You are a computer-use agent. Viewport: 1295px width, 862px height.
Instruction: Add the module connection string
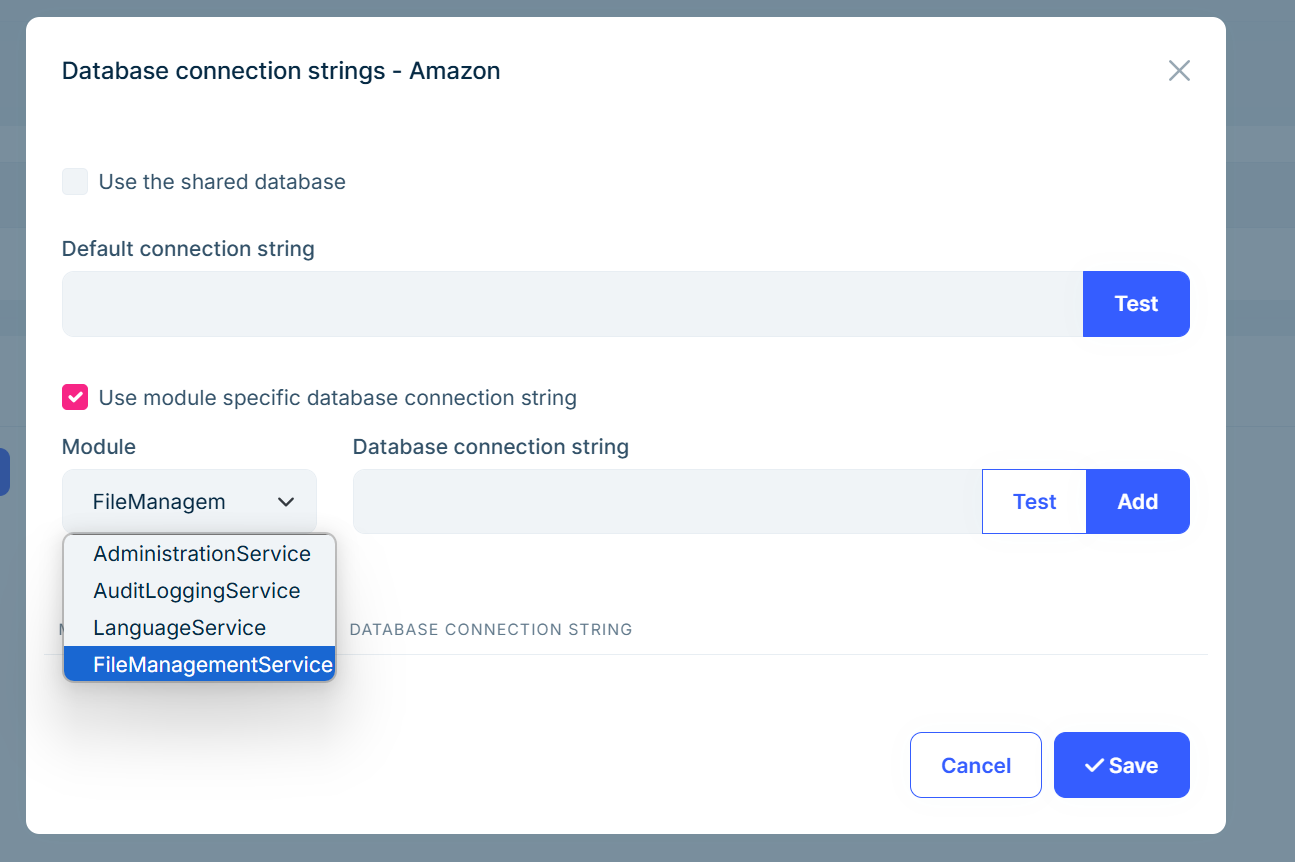(x=1138, y=502)
